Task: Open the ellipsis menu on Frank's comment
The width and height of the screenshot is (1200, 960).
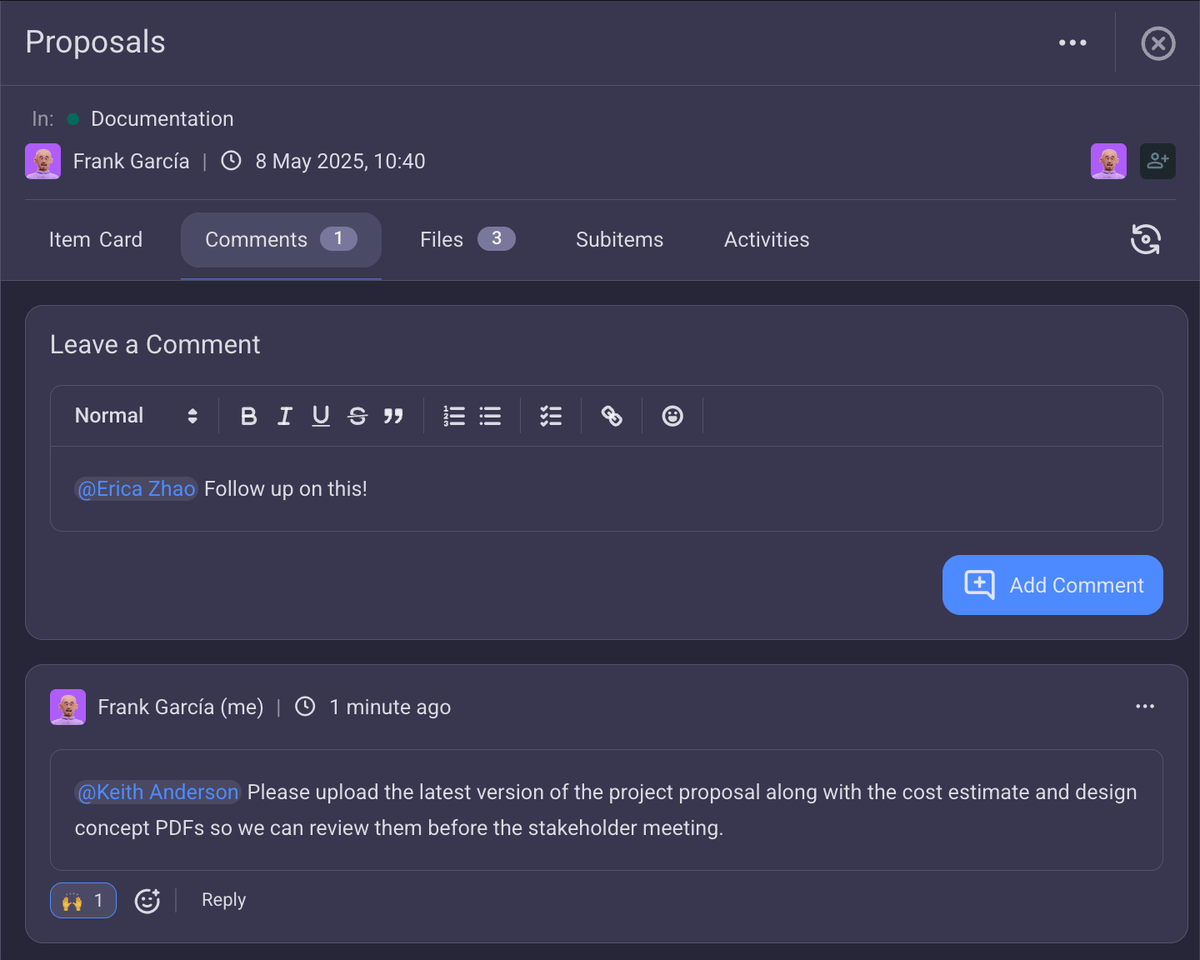Action: [x=1144, y=706]
